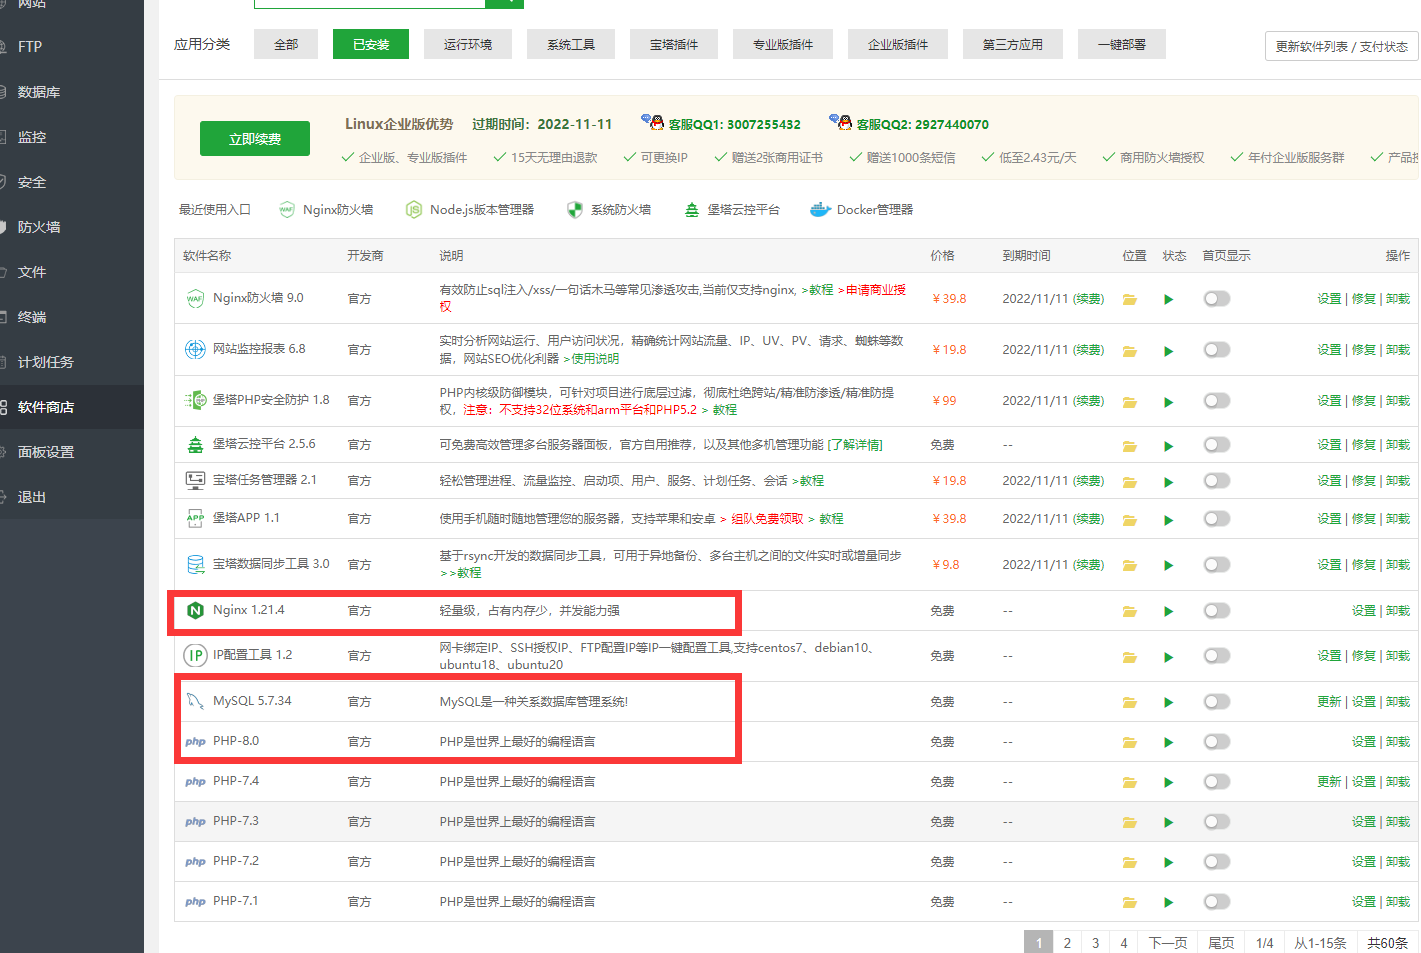
Task: Select the 企业版插件 category tab
Action: [x=898, y=45]
